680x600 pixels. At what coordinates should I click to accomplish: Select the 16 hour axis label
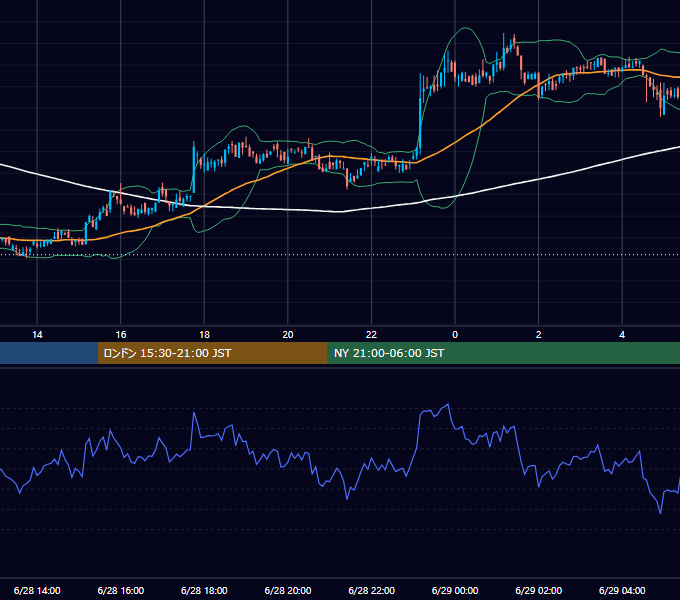[x=121, y=335]
